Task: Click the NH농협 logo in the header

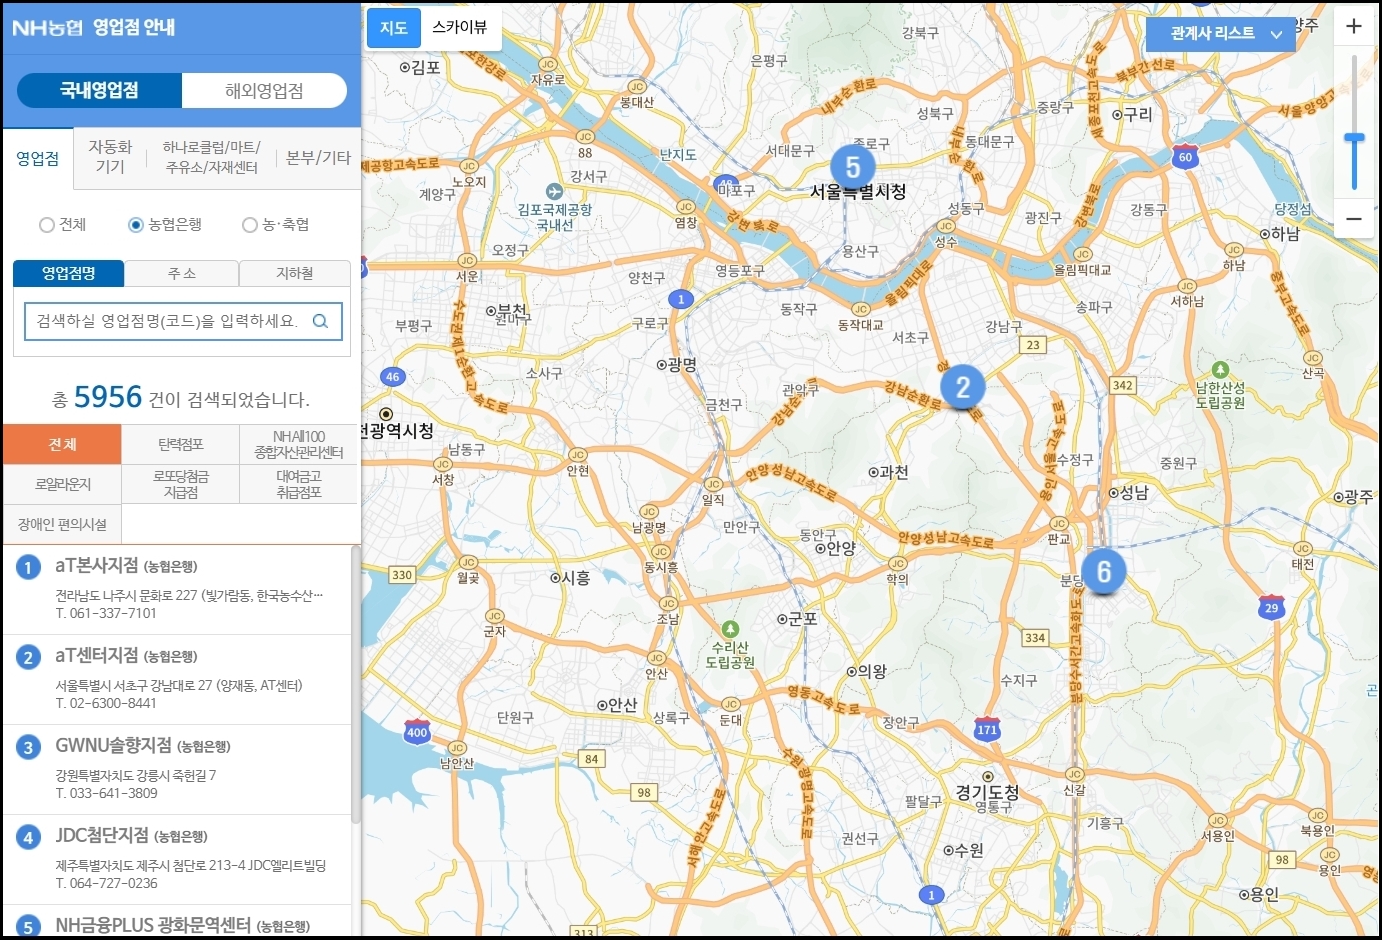Action: point(47,27)
